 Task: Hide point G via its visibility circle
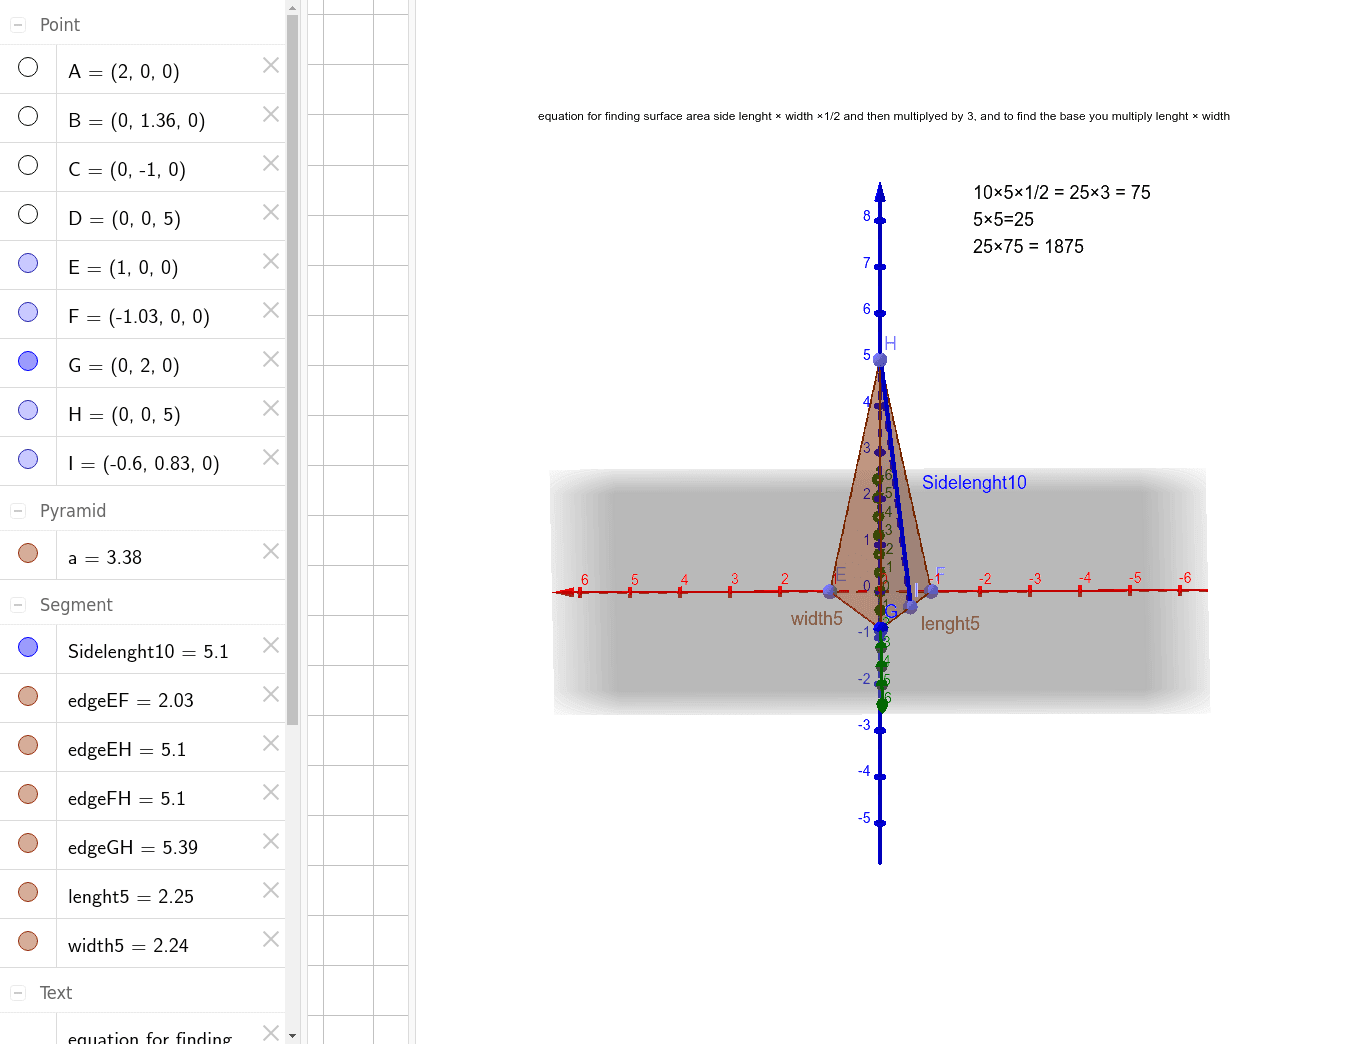(x=28, y=360)
